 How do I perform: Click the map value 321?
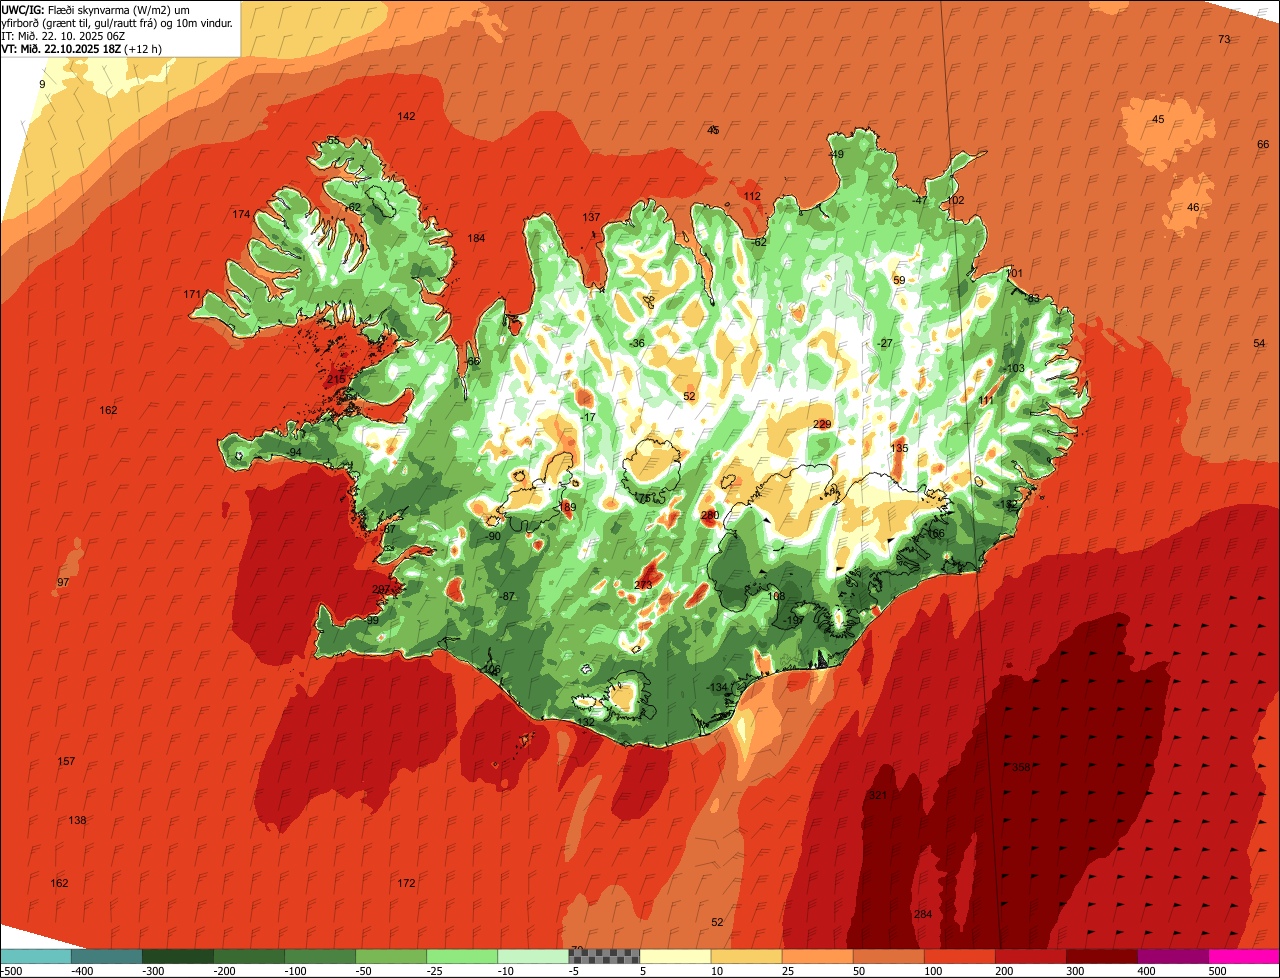coord(878,795)
